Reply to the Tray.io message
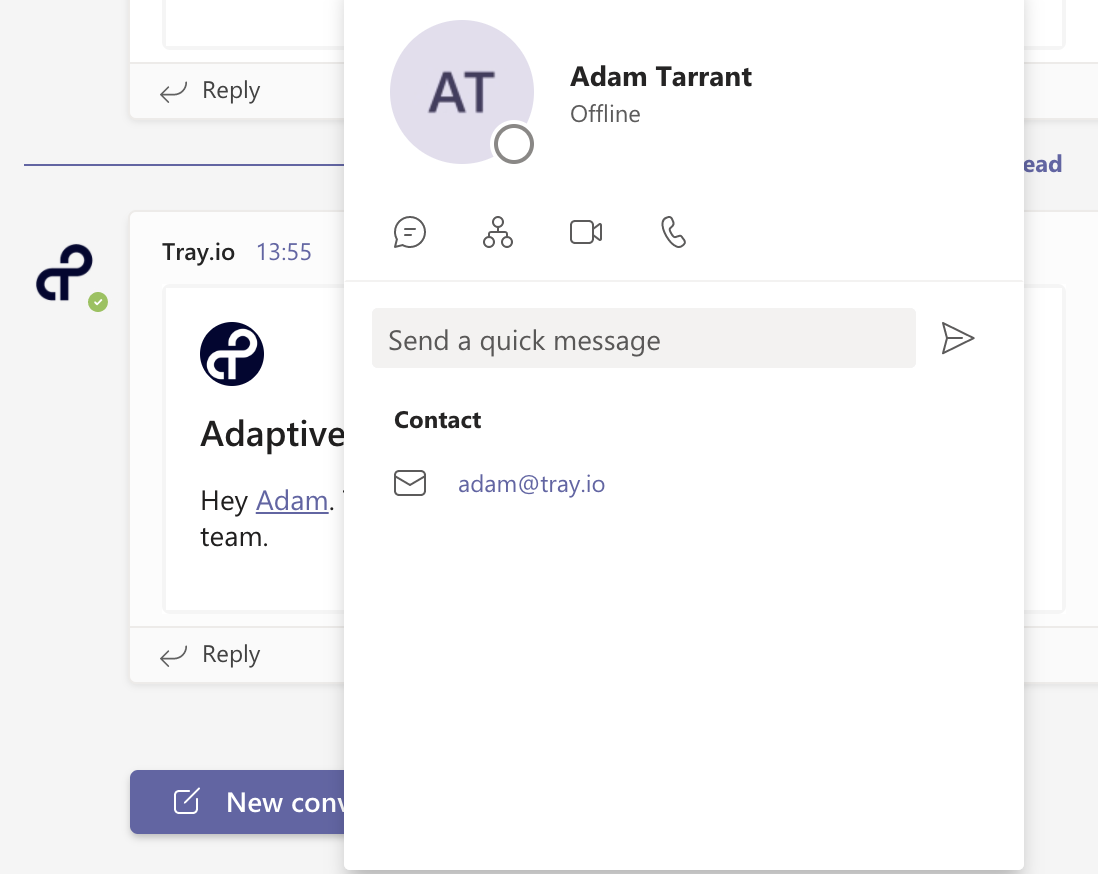 (231, 654)
